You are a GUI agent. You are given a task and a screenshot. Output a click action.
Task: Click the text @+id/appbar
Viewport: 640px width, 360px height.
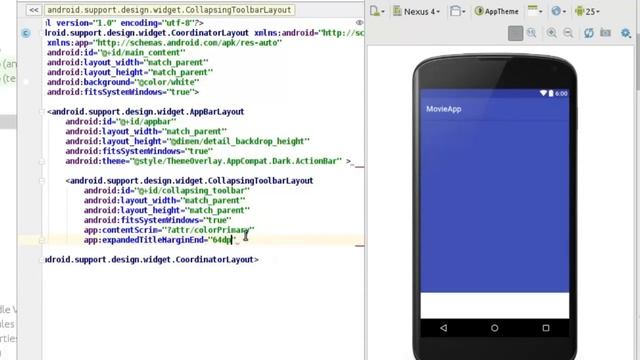click(x=146, y=122)
